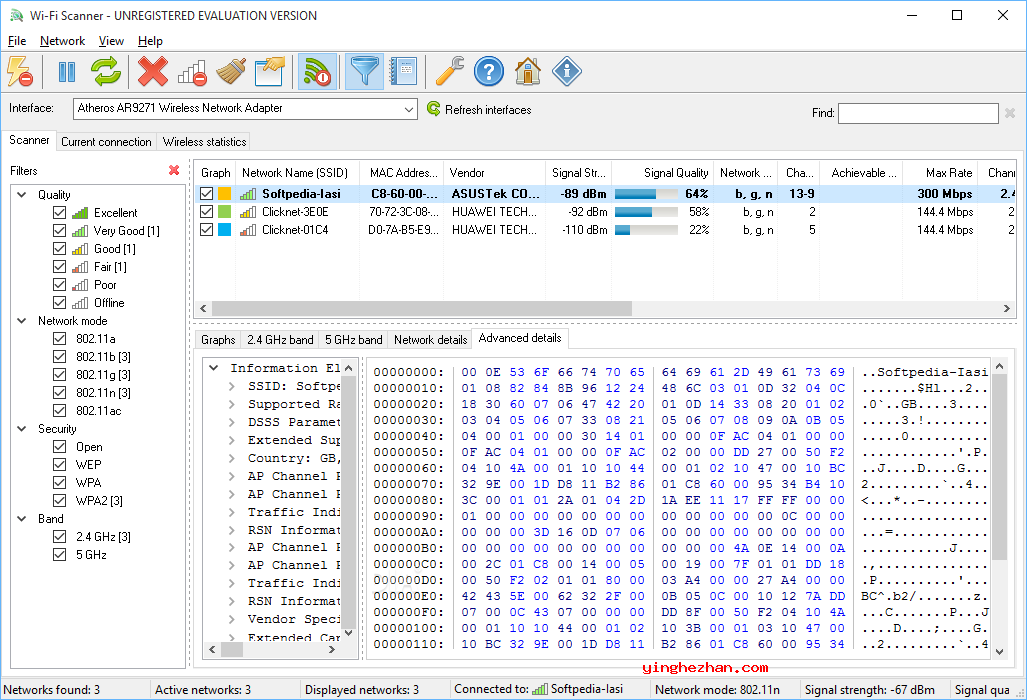
Task: Sort by Signal Quality column header
Action: [x=662, y=173]
